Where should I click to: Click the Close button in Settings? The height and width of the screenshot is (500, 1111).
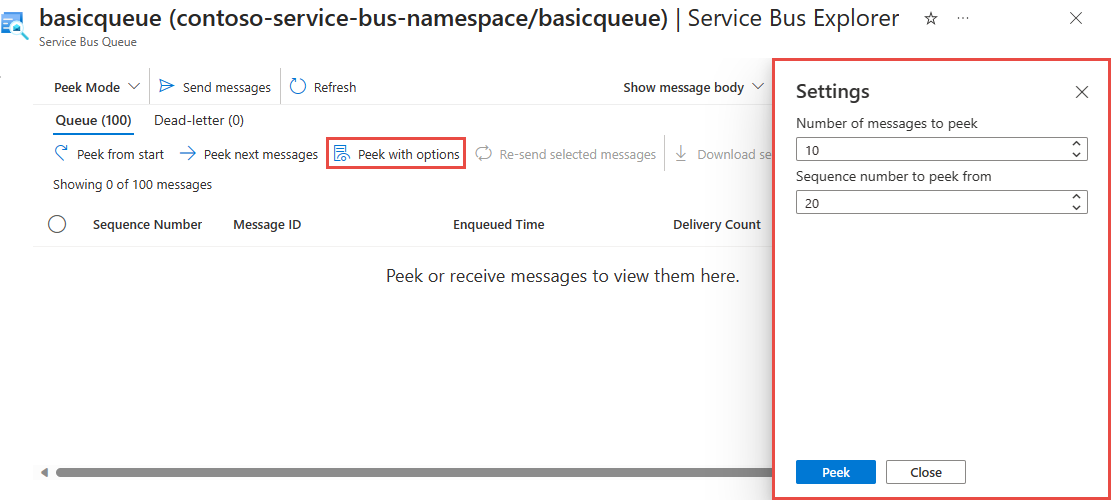(x=925, y=472)
